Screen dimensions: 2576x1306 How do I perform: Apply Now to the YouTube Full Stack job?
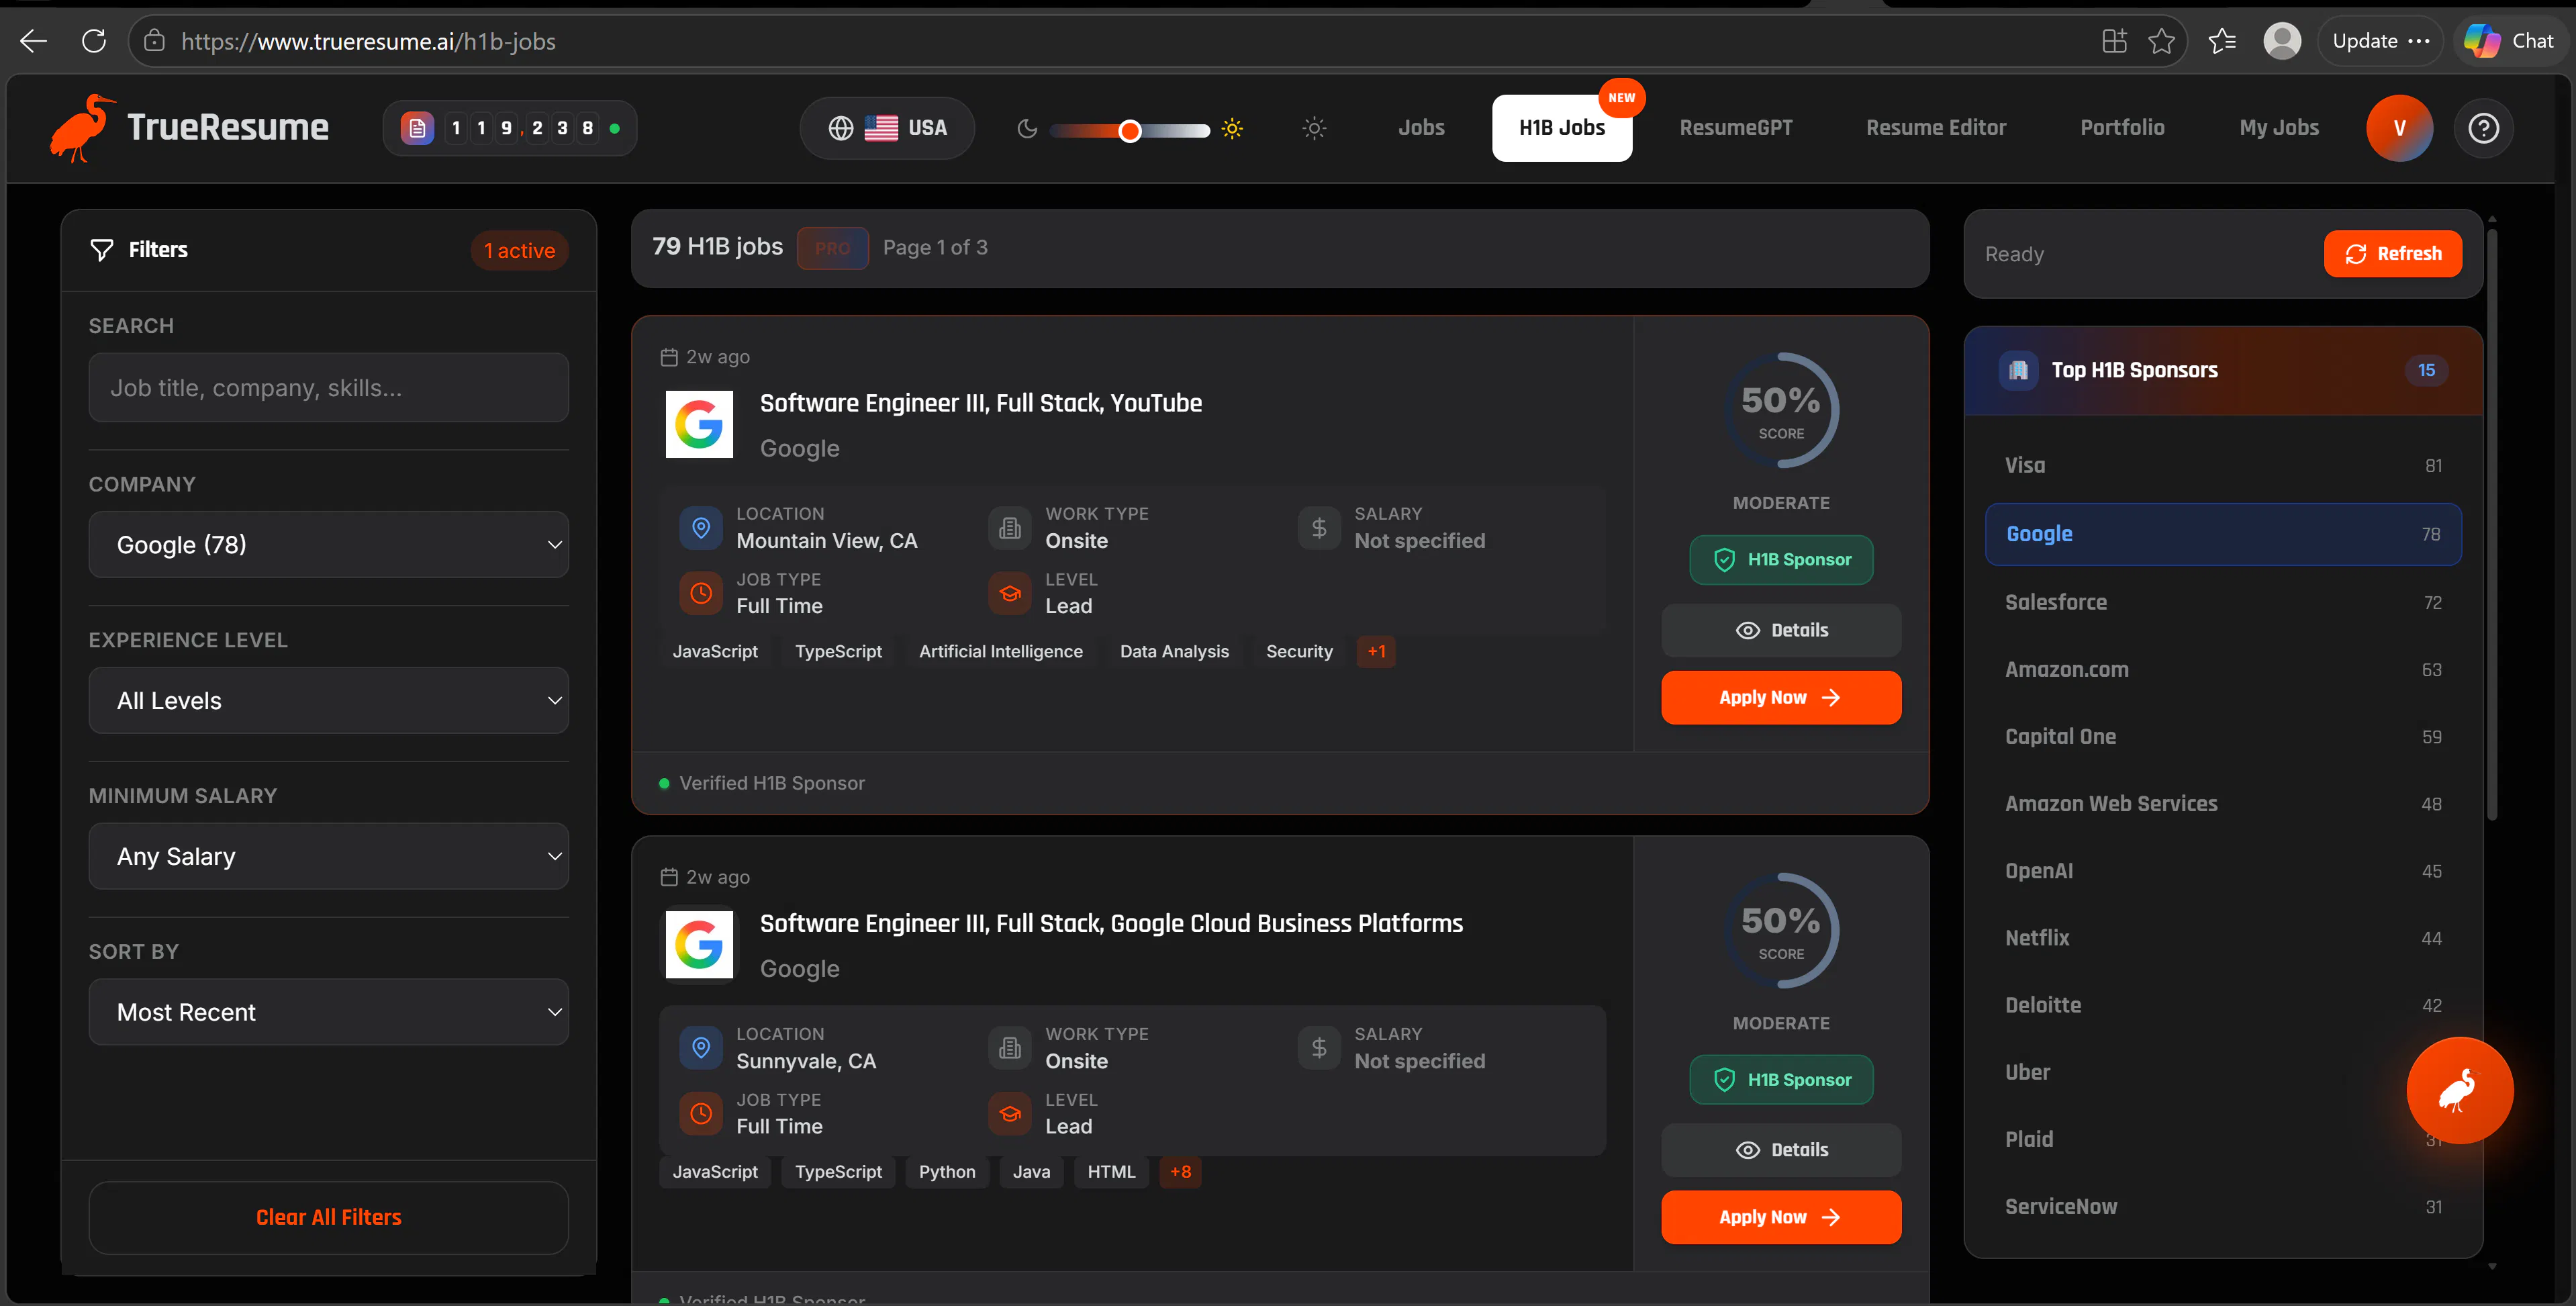pos(1781,698)
